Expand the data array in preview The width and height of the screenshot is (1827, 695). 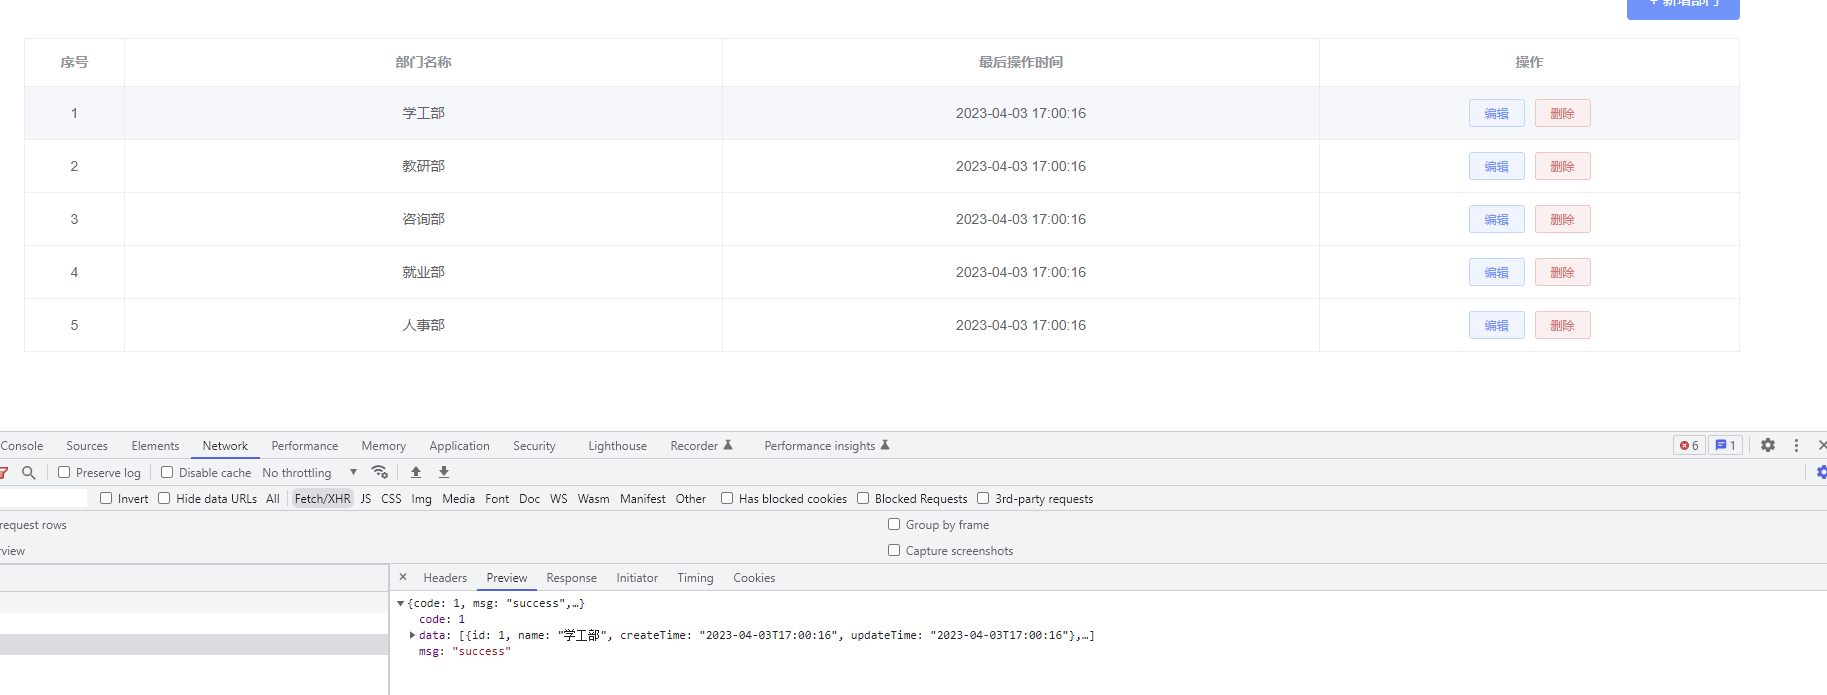[412, 635]
